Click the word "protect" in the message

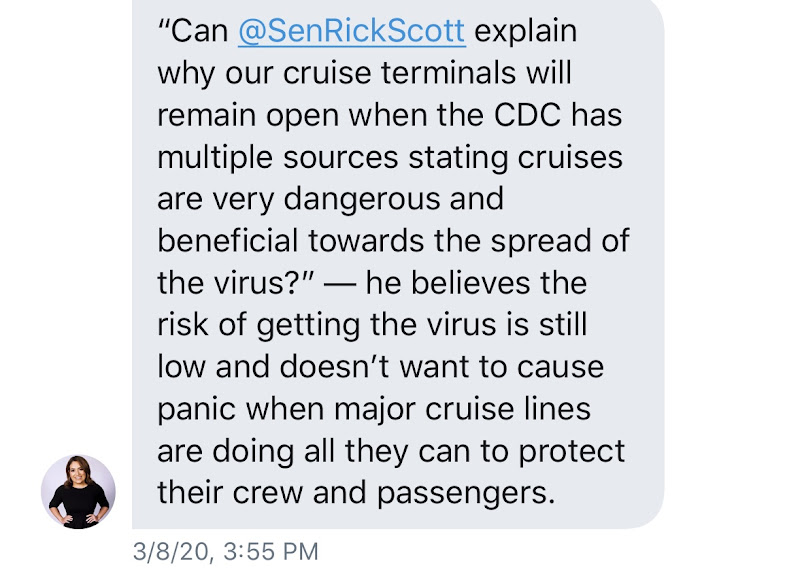point(571,453)
